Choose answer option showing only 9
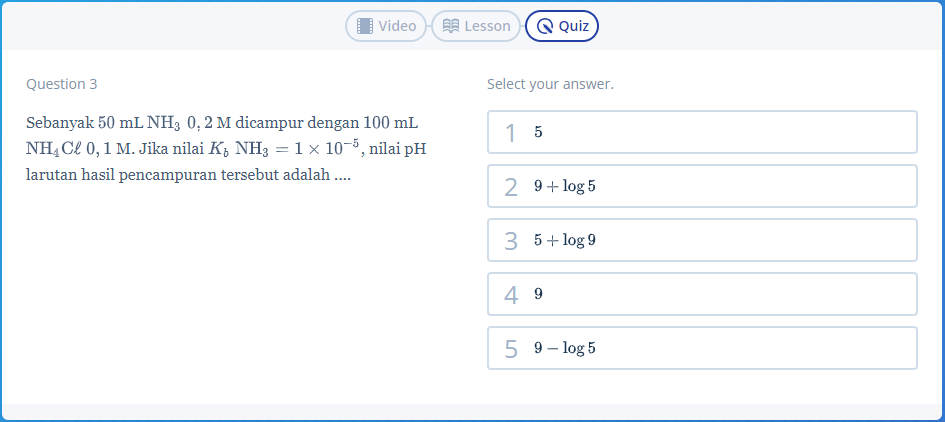 (x=702, y=294)
